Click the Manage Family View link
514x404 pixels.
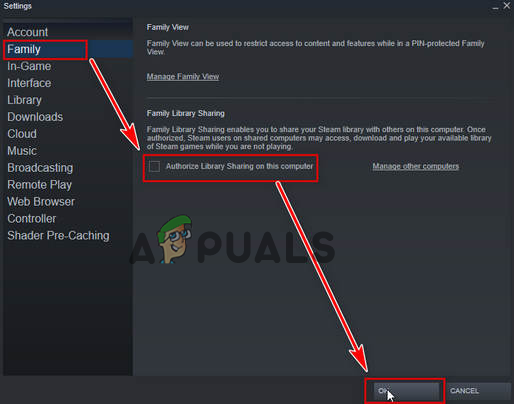click(183, 77)
